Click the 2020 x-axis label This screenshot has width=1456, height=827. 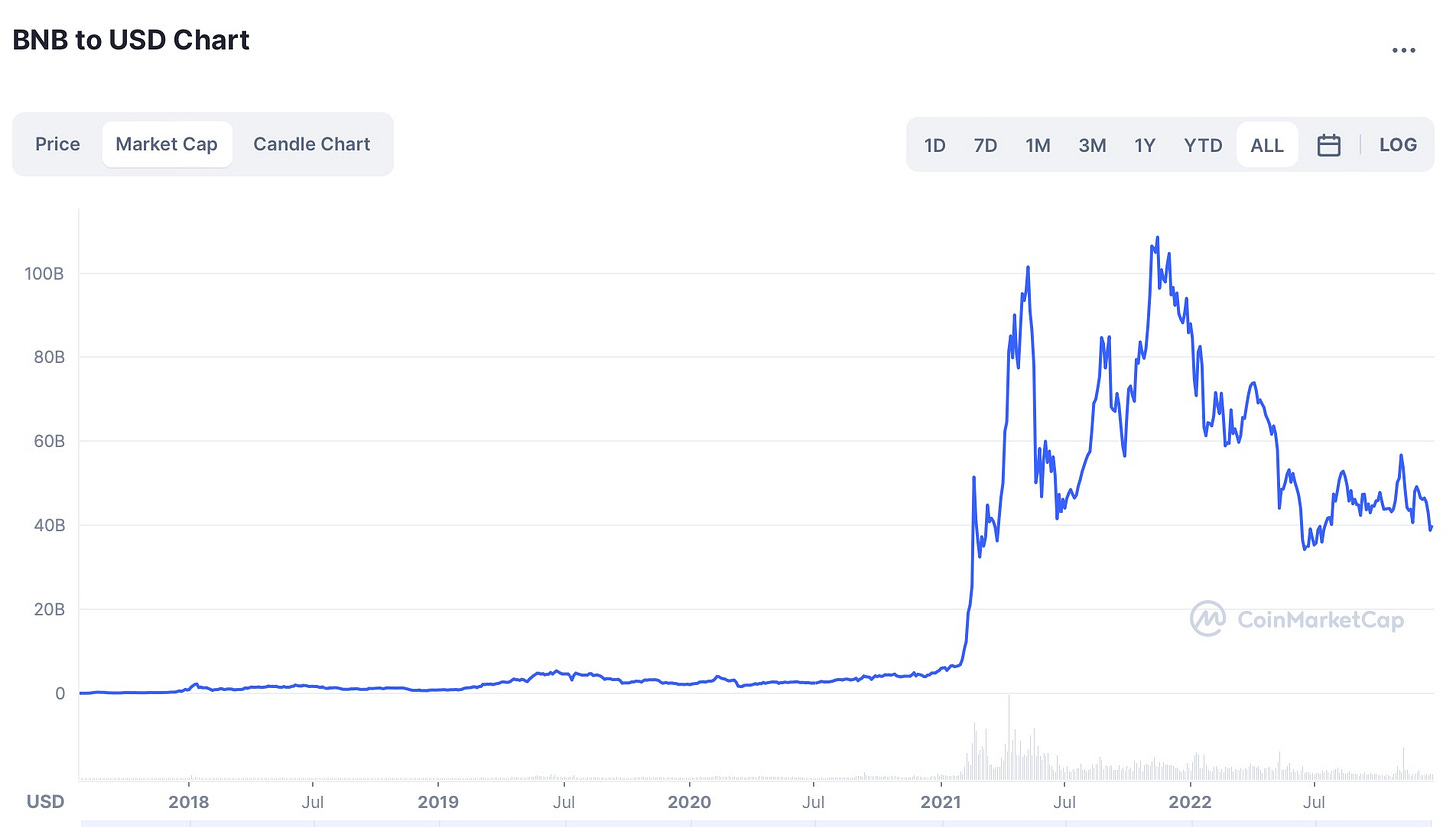click(x=689, y=802)
